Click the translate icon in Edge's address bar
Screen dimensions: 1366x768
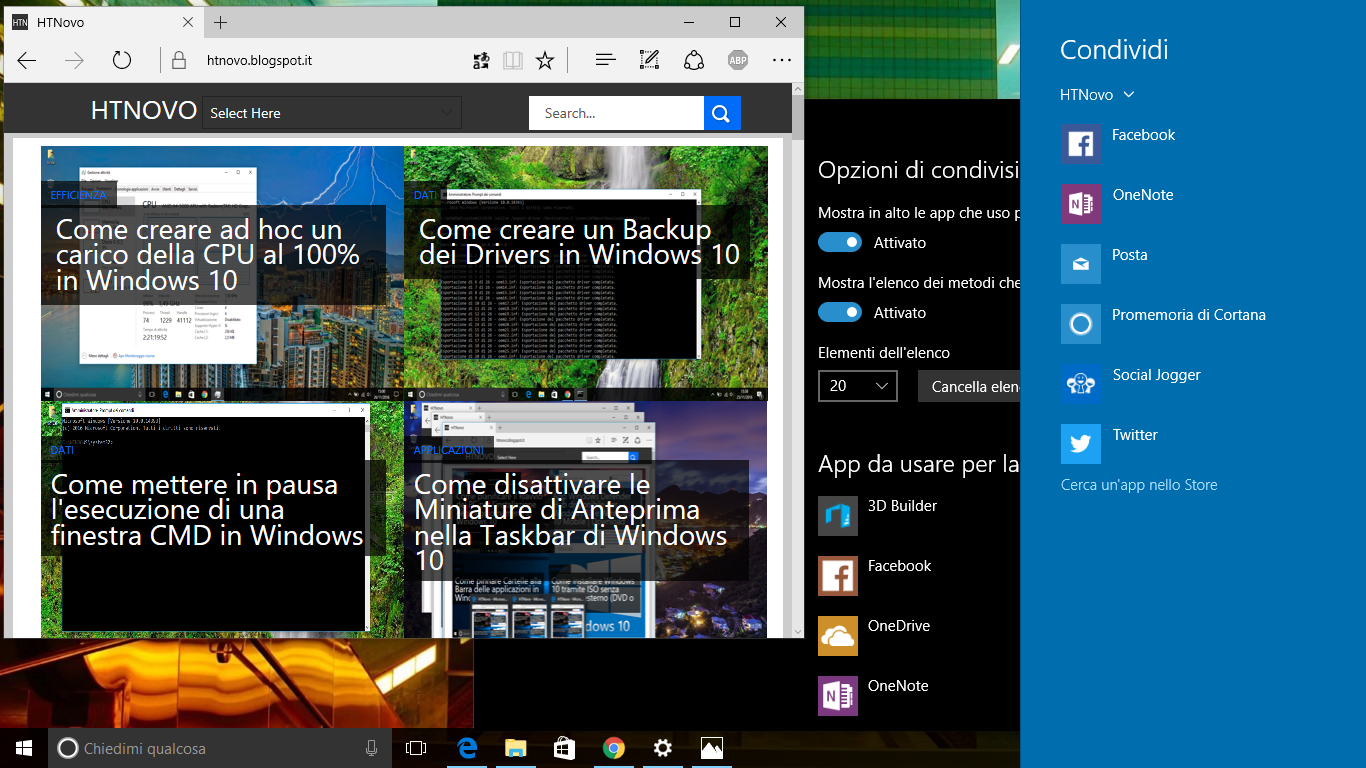pyautogui.click(x=482, y=60)
